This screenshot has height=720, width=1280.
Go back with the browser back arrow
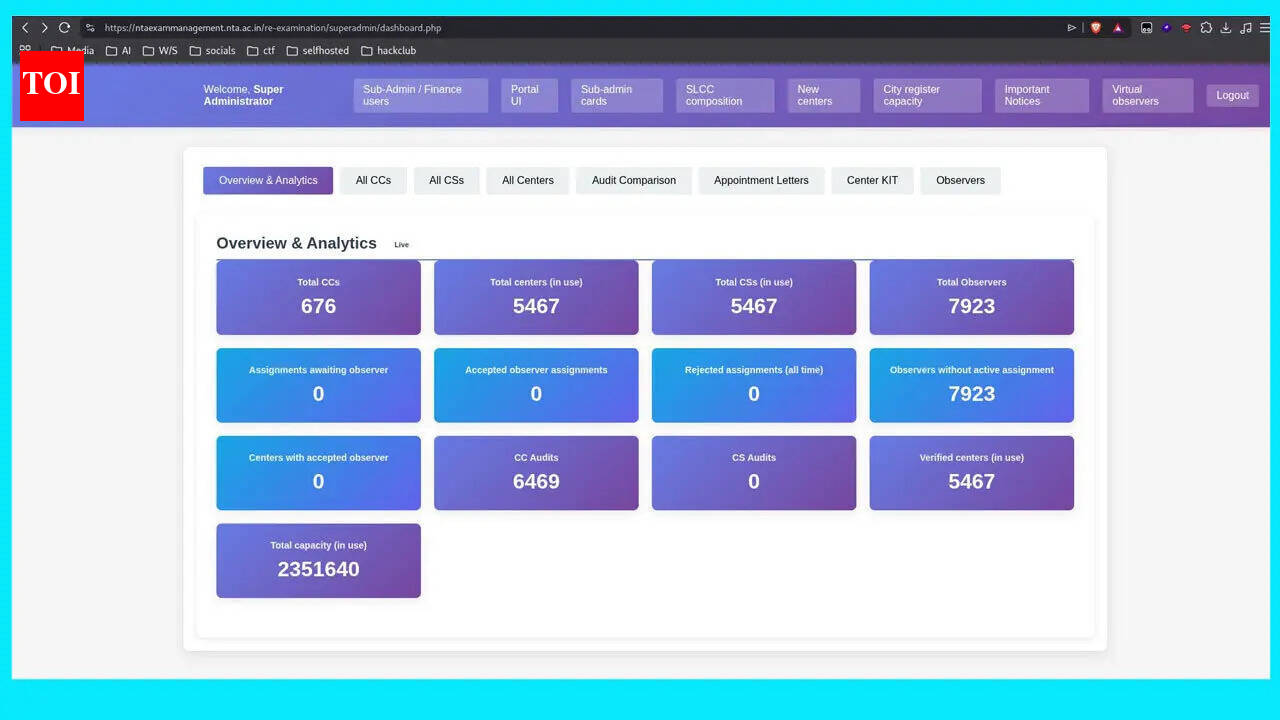point(25,28)
